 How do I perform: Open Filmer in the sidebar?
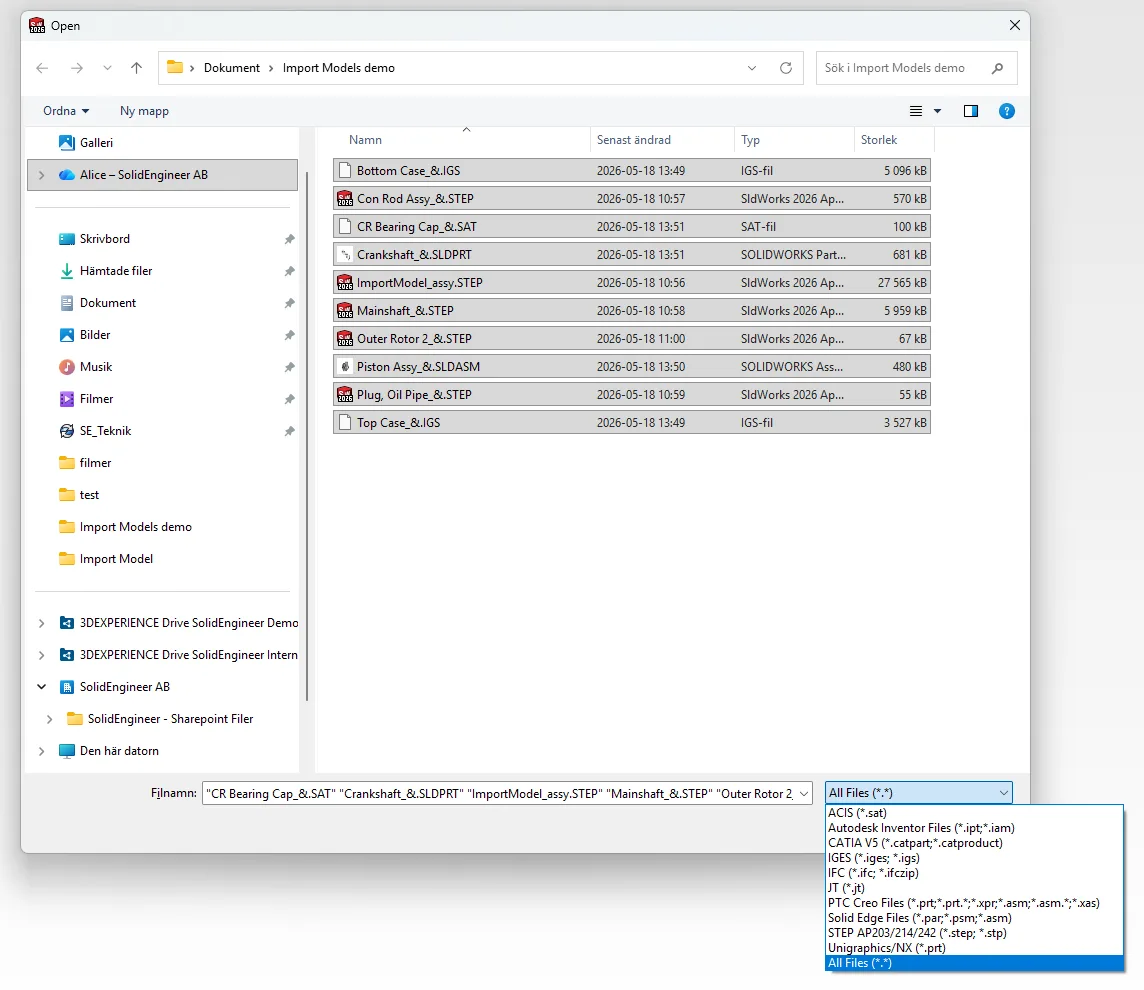[x=96, y=399]
